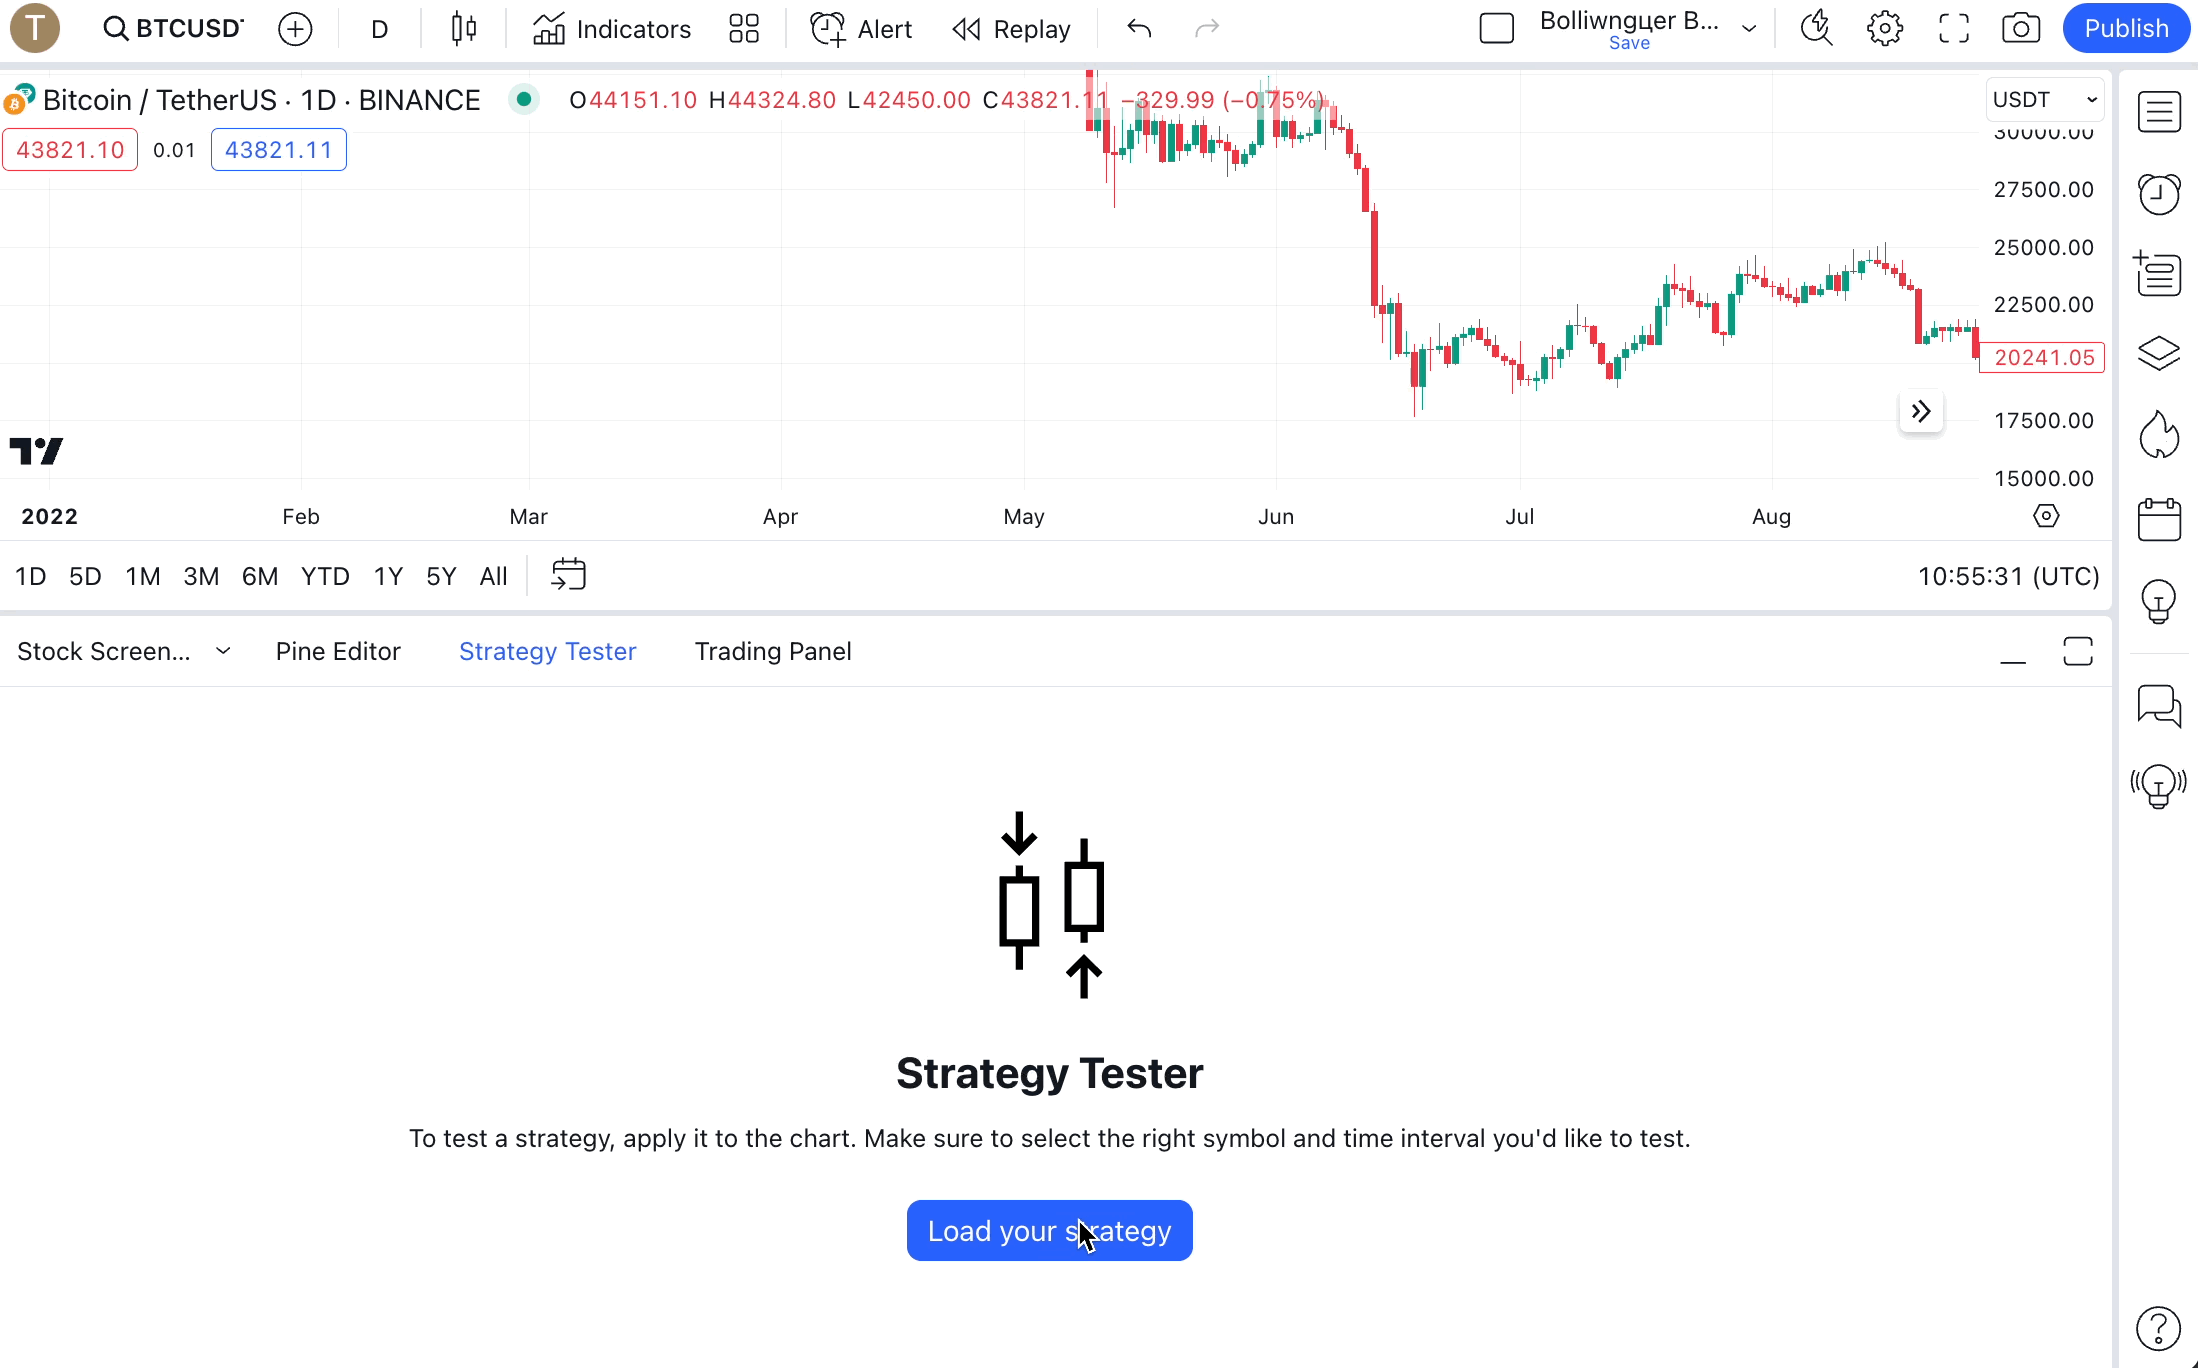Collapse the price scale panel with the double-arrow
This screenshot has width=2198, height=1368.
click(1920, 410)
